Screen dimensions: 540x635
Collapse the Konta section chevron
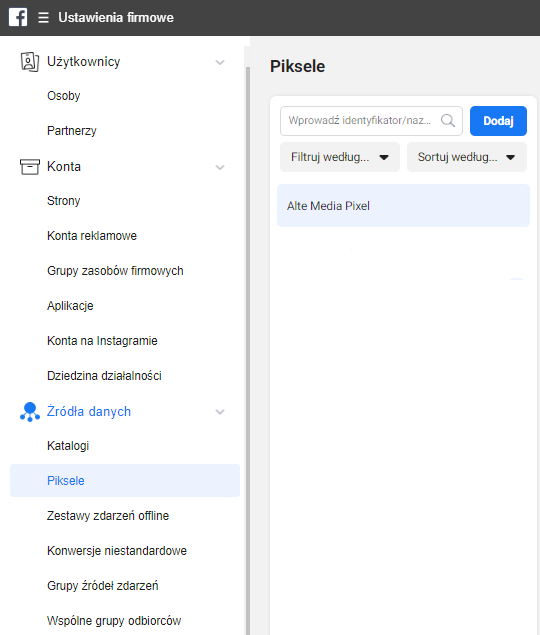[x=220, y=167]
